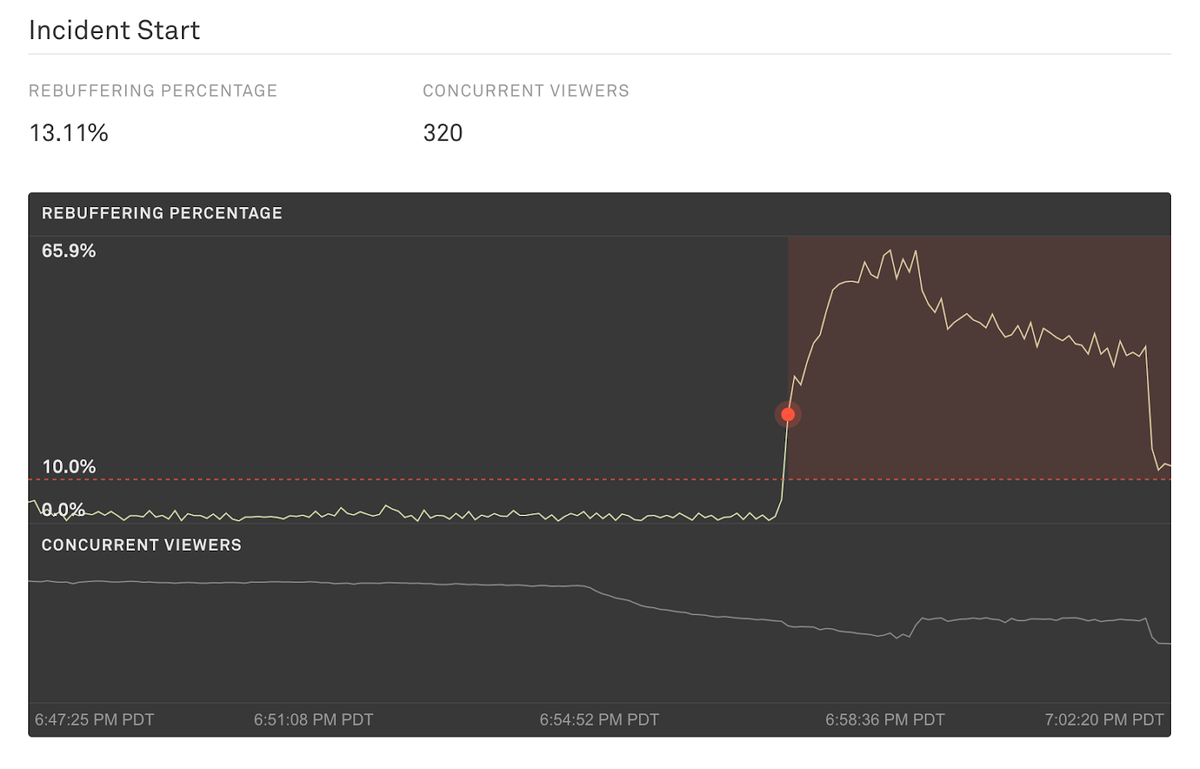Click the 6:47:25 PM PDT timestamp
The image size is (1200, 769).
tap(94, 719)
